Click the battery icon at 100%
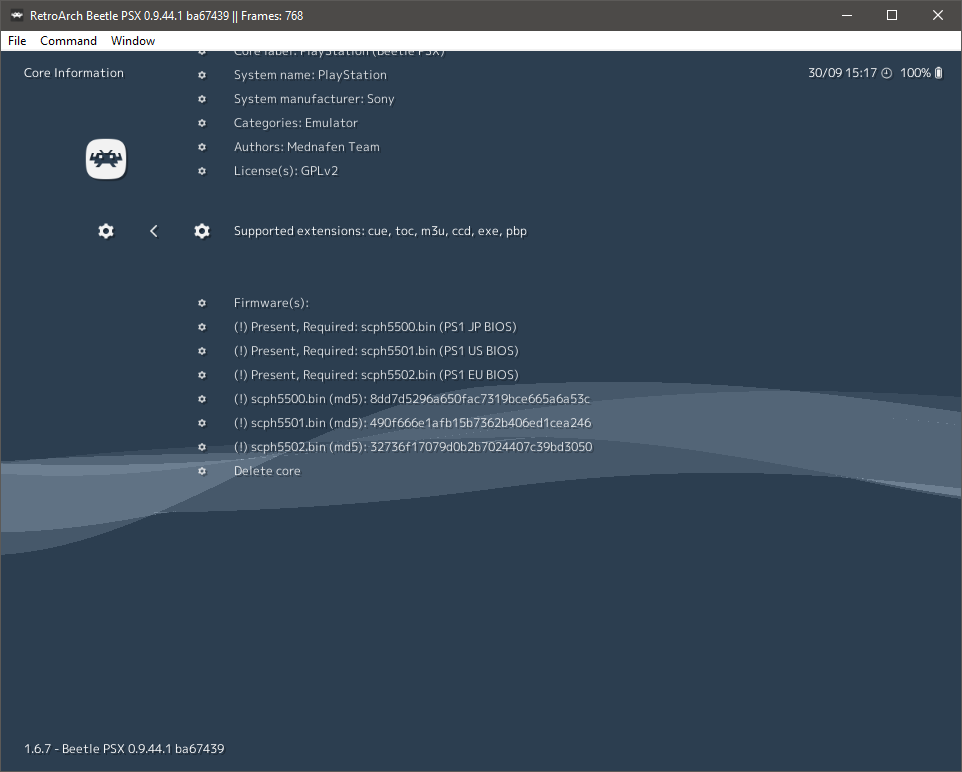 coord(938,73)
